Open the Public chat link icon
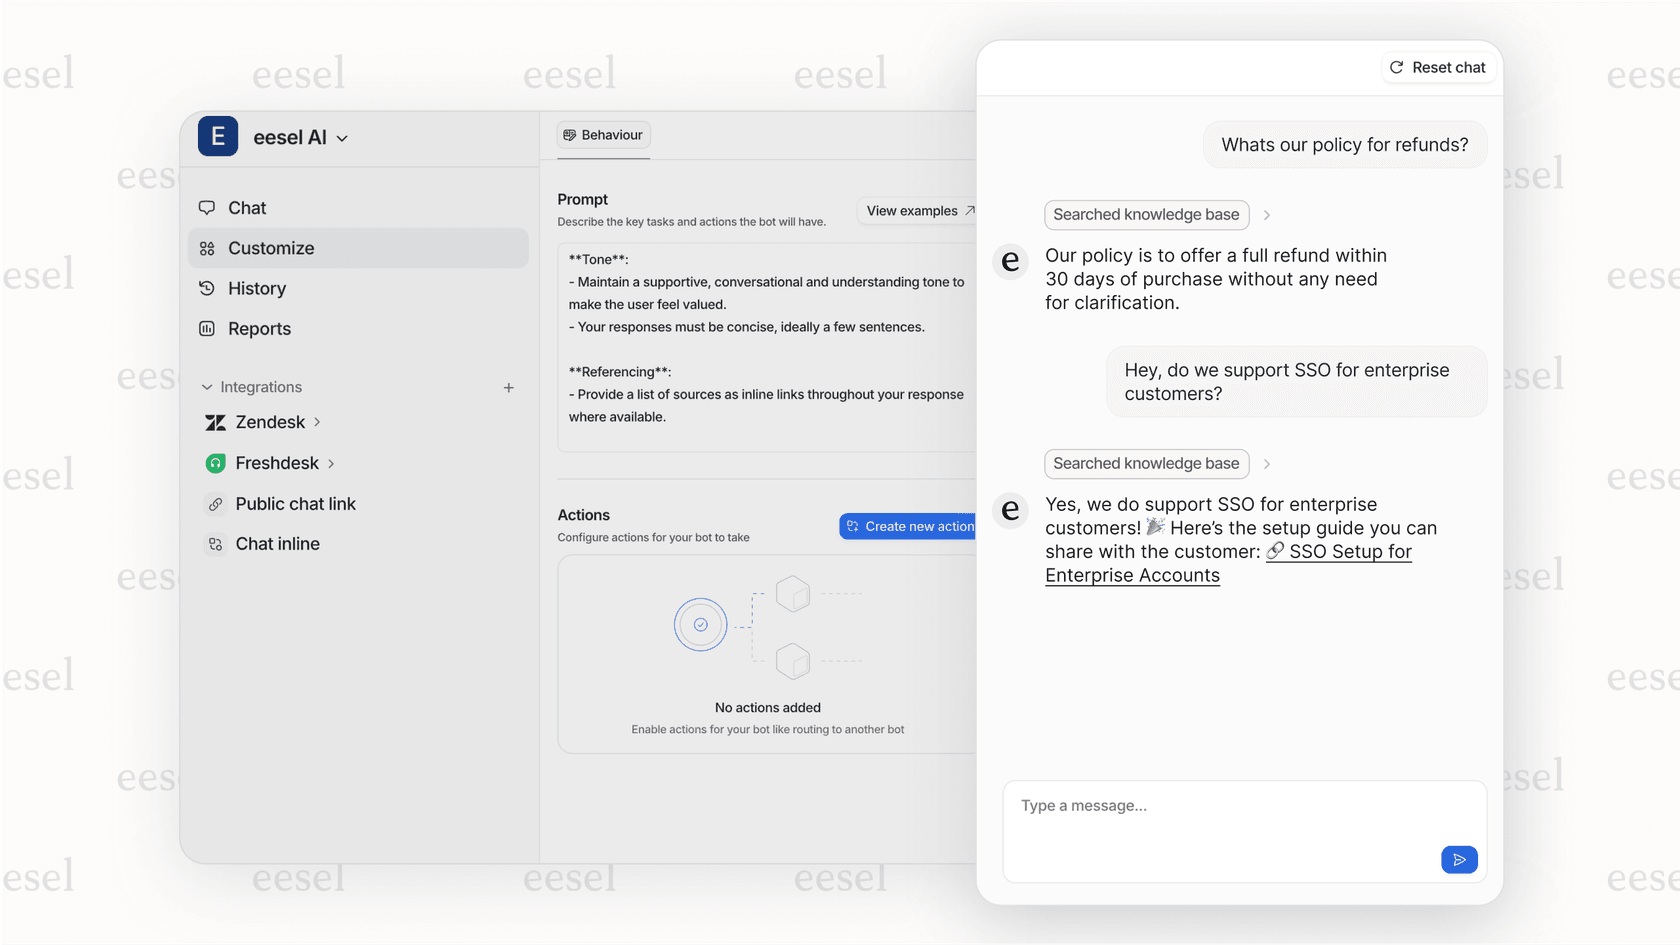Viewport: 1680px width, 945px height. pyautogui.click(x=216, y=504)
